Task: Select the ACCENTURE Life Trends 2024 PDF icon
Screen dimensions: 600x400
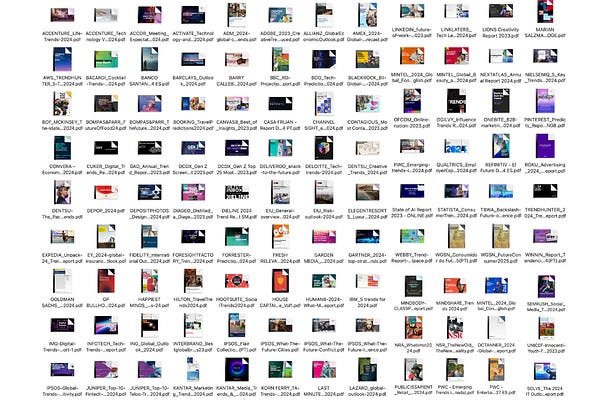Action: tap(62, 15)
